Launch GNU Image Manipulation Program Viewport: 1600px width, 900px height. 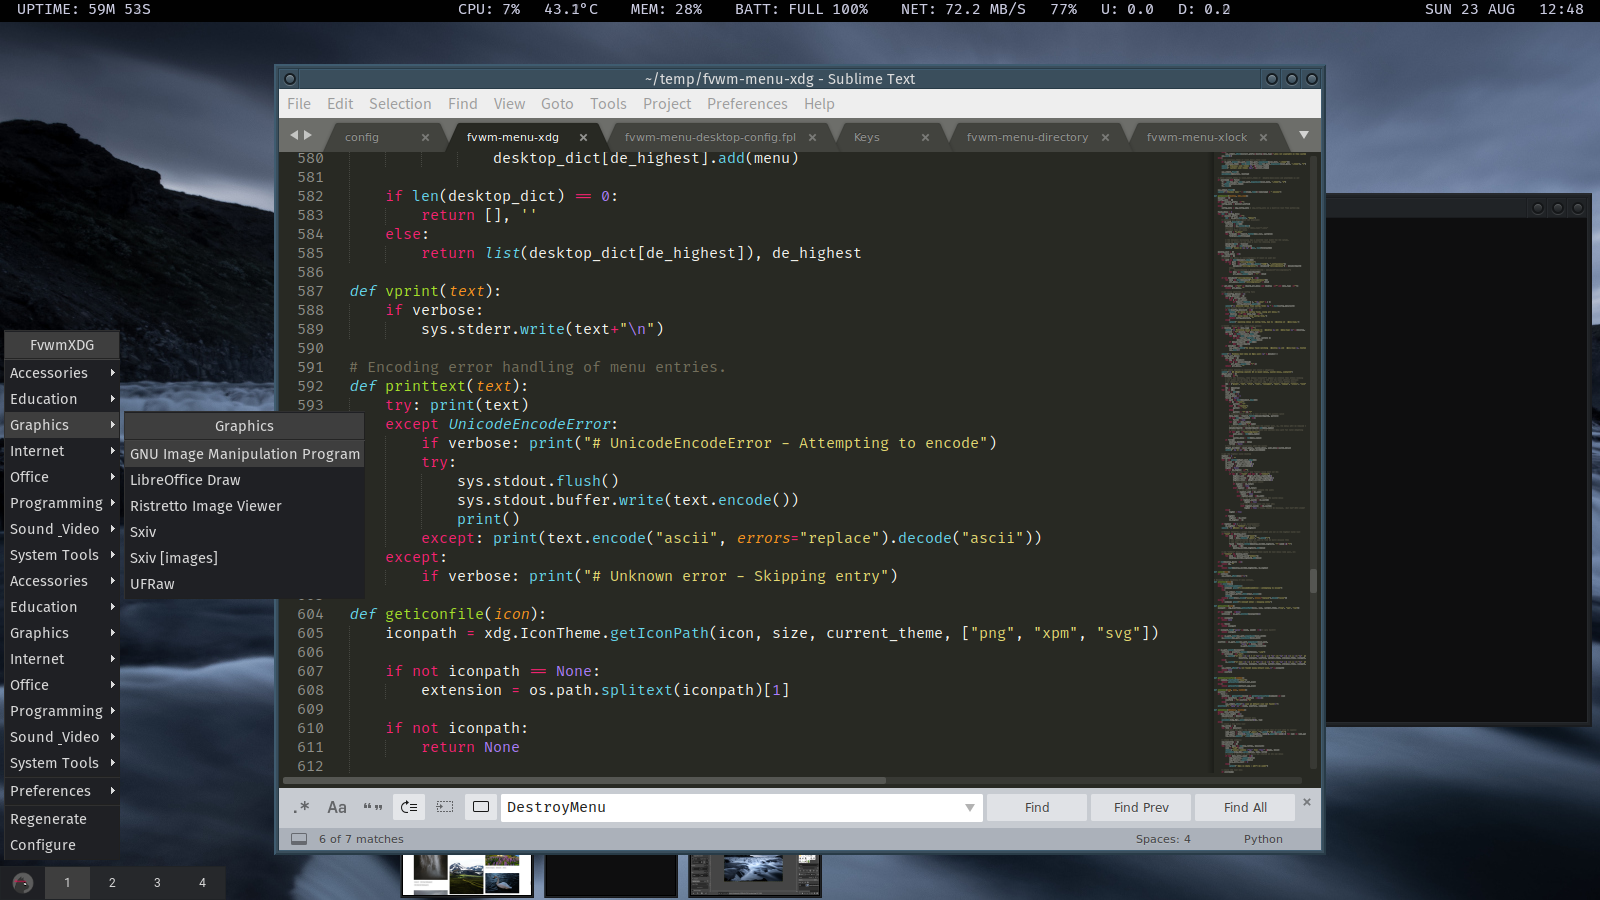[x=244, y=454]
